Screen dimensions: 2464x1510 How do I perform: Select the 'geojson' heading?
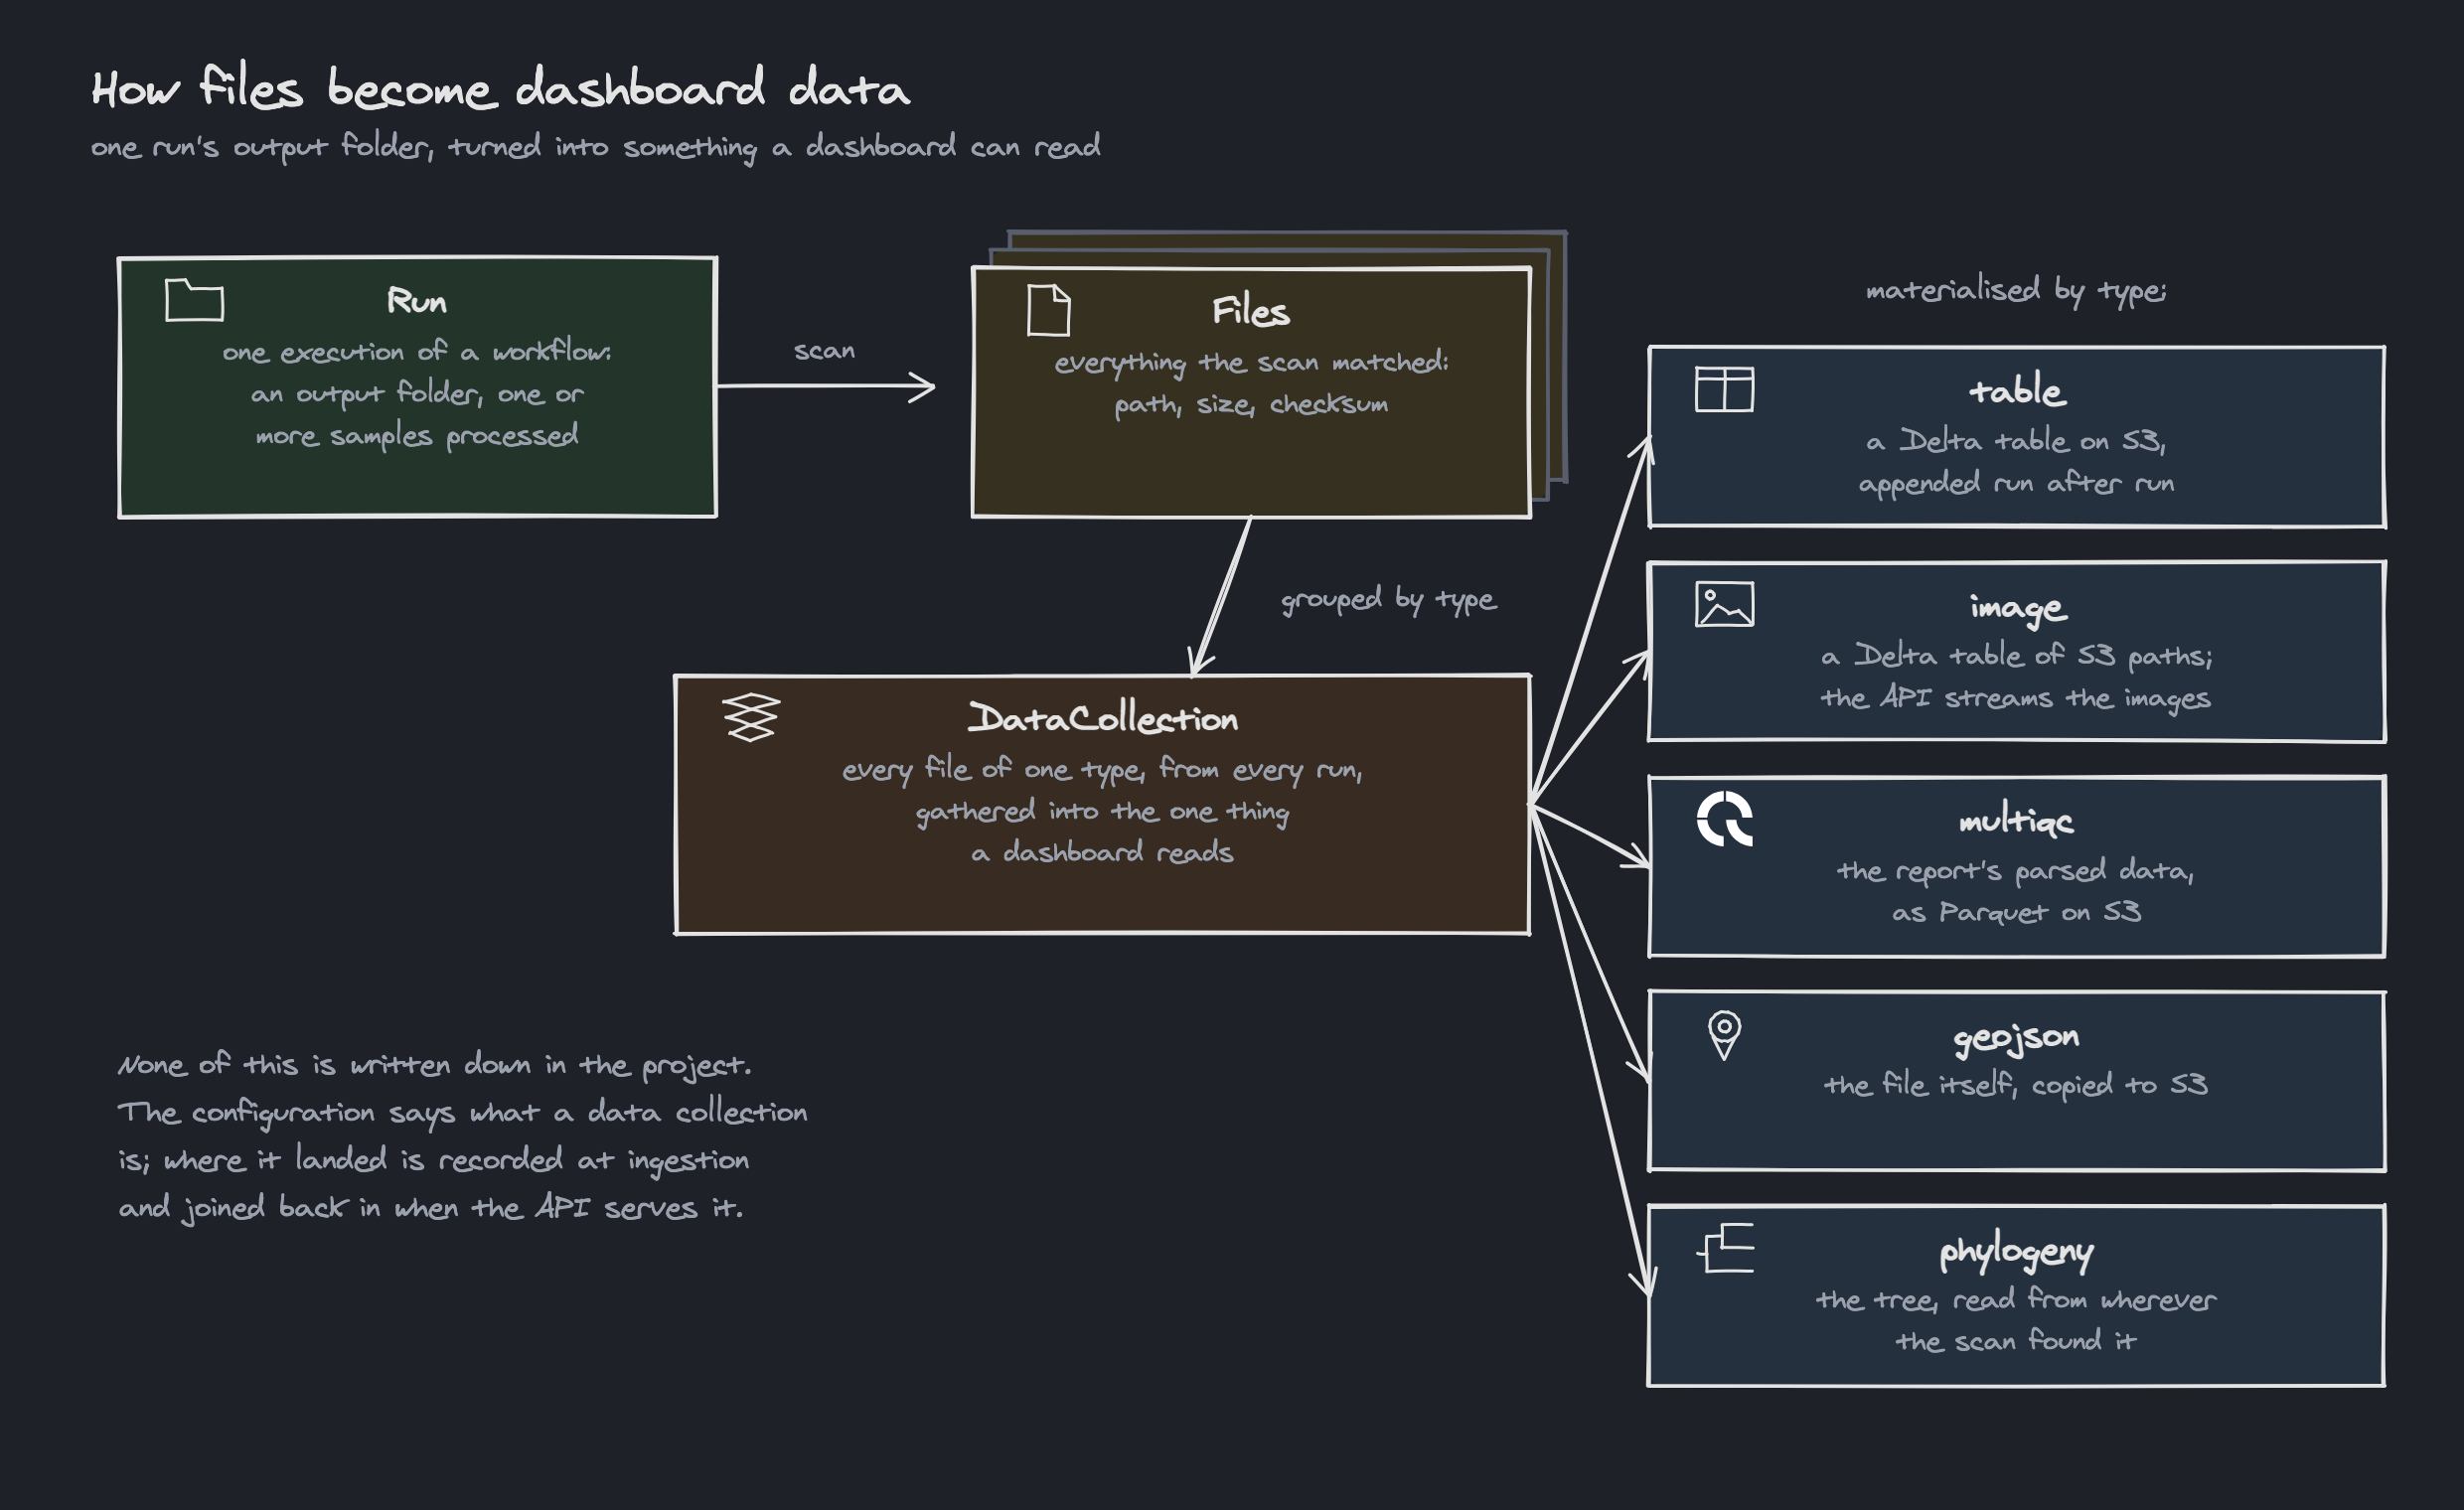[x=2016, y=1038]
